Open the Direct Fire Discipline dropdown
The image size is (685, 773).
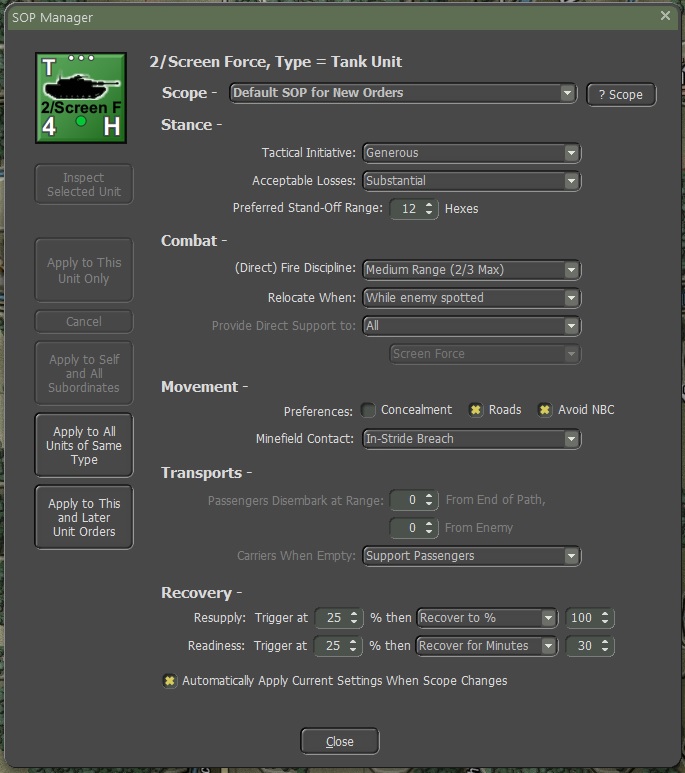[x=472, y=270]
